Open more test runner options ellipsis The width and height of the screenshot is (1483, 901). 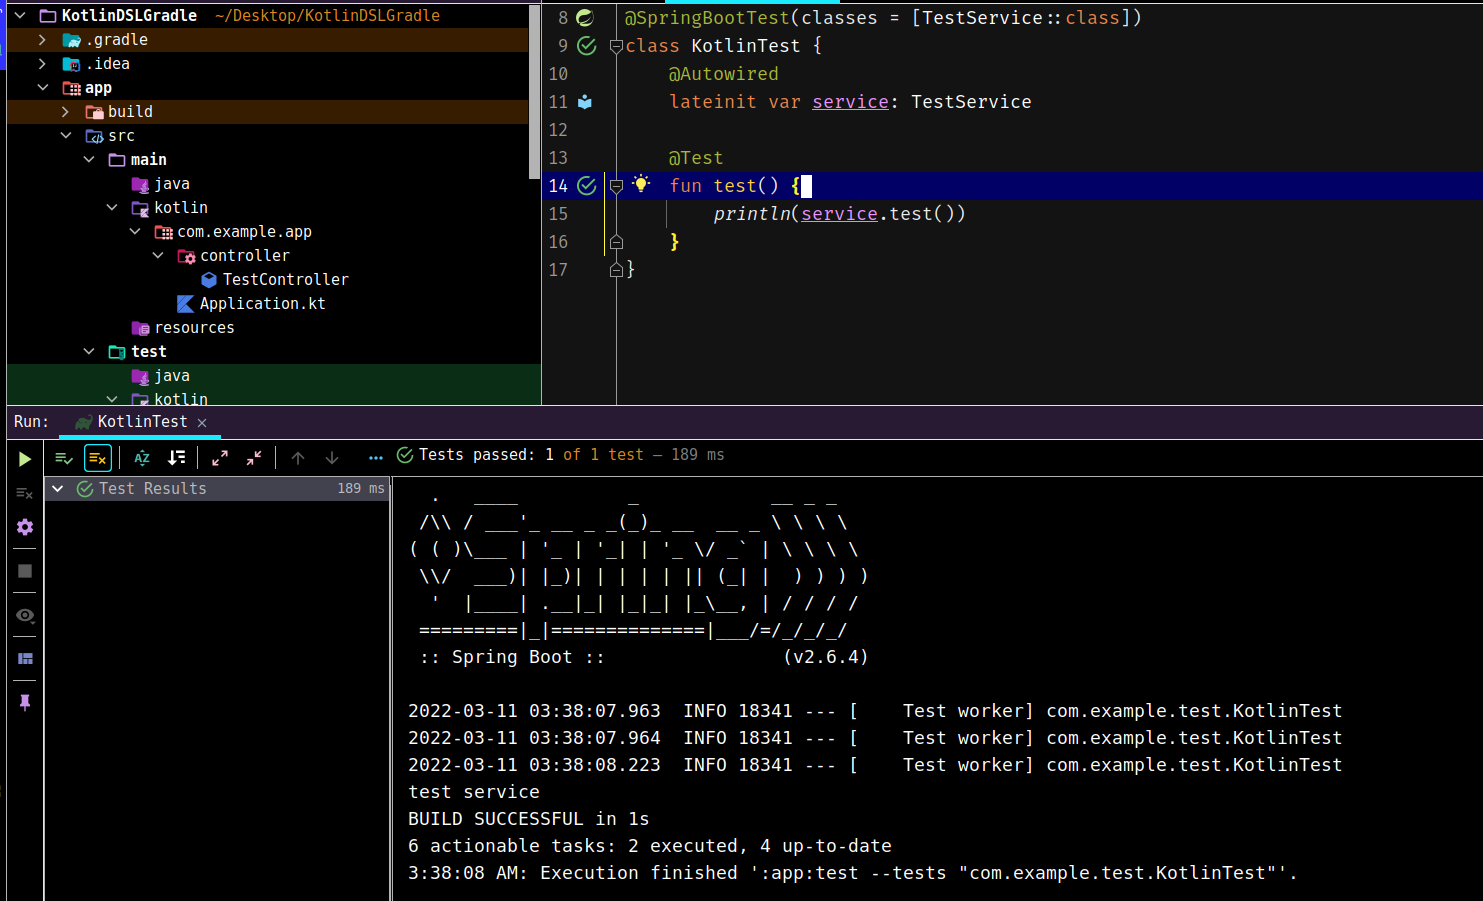coord(376,458)
